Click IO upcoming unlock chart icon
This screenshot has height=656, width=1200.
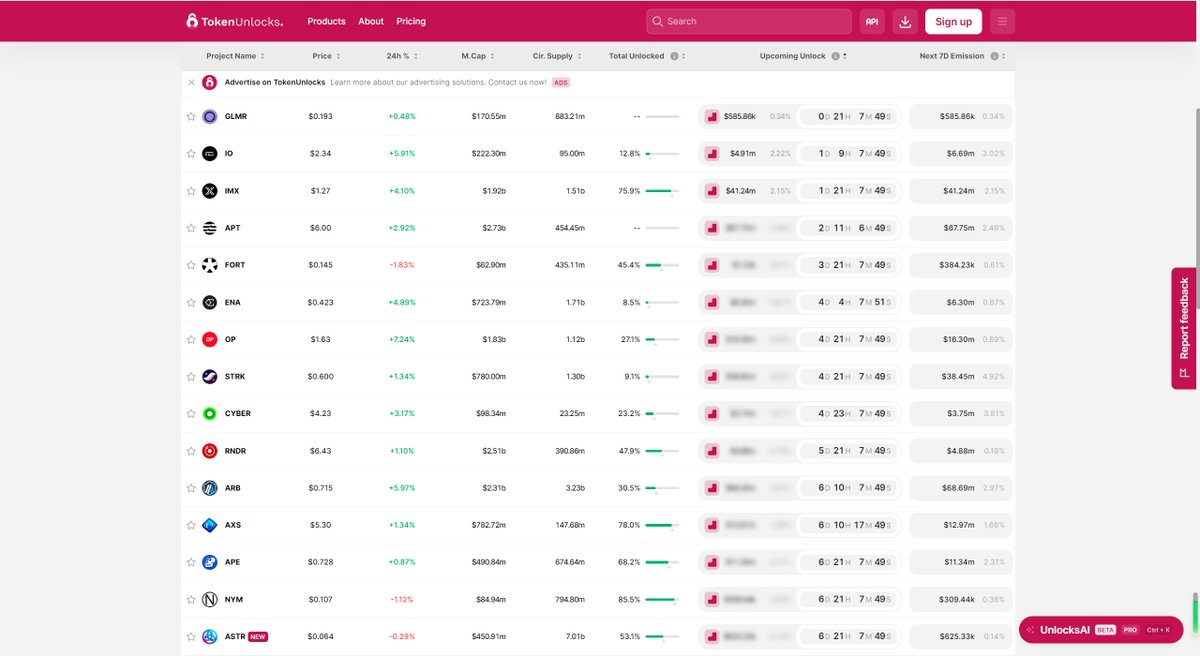tap(712, 154)
